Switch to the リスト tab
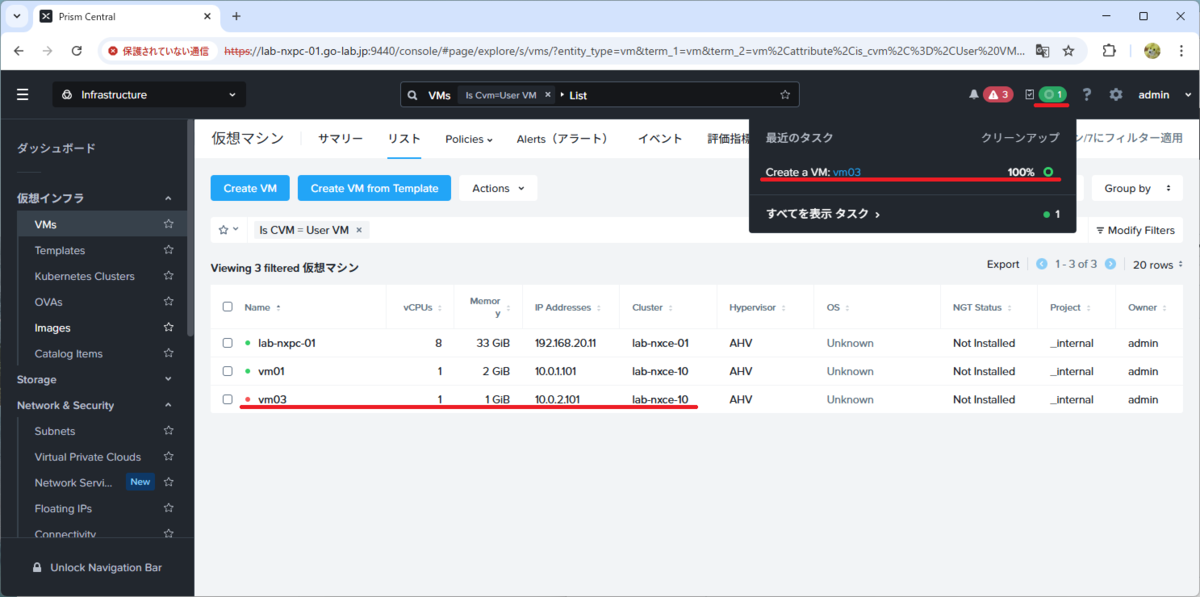The image size is (1200, 597). click(x=404, y=139)
